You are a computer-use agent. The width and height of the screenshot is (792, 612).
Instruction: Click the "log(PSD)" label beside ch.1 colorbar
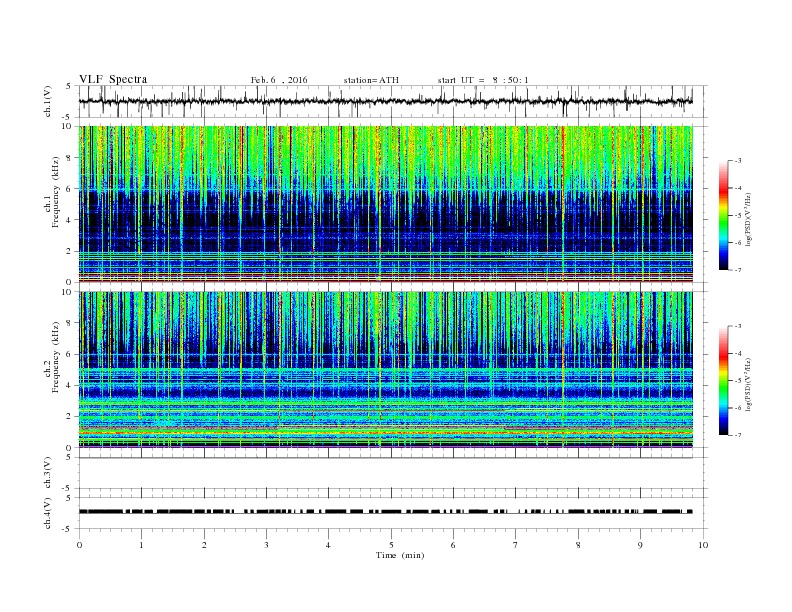click(749, 219)
